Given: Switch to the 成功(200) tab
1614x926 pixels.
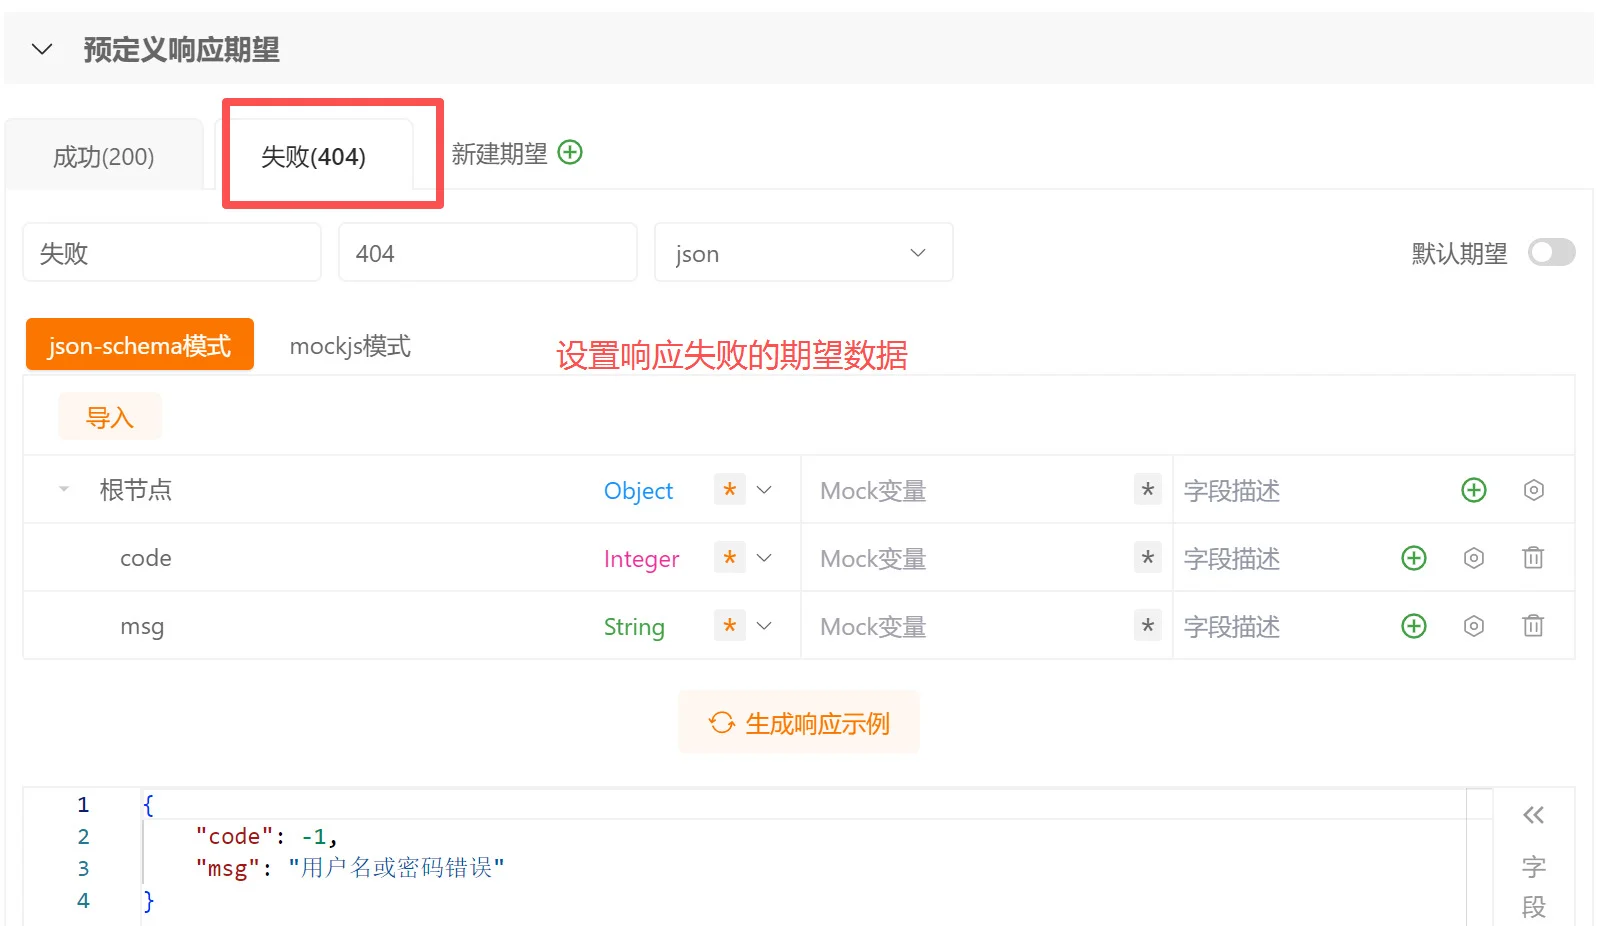Looking at the screenshot, I should click(x=105, y=155).
